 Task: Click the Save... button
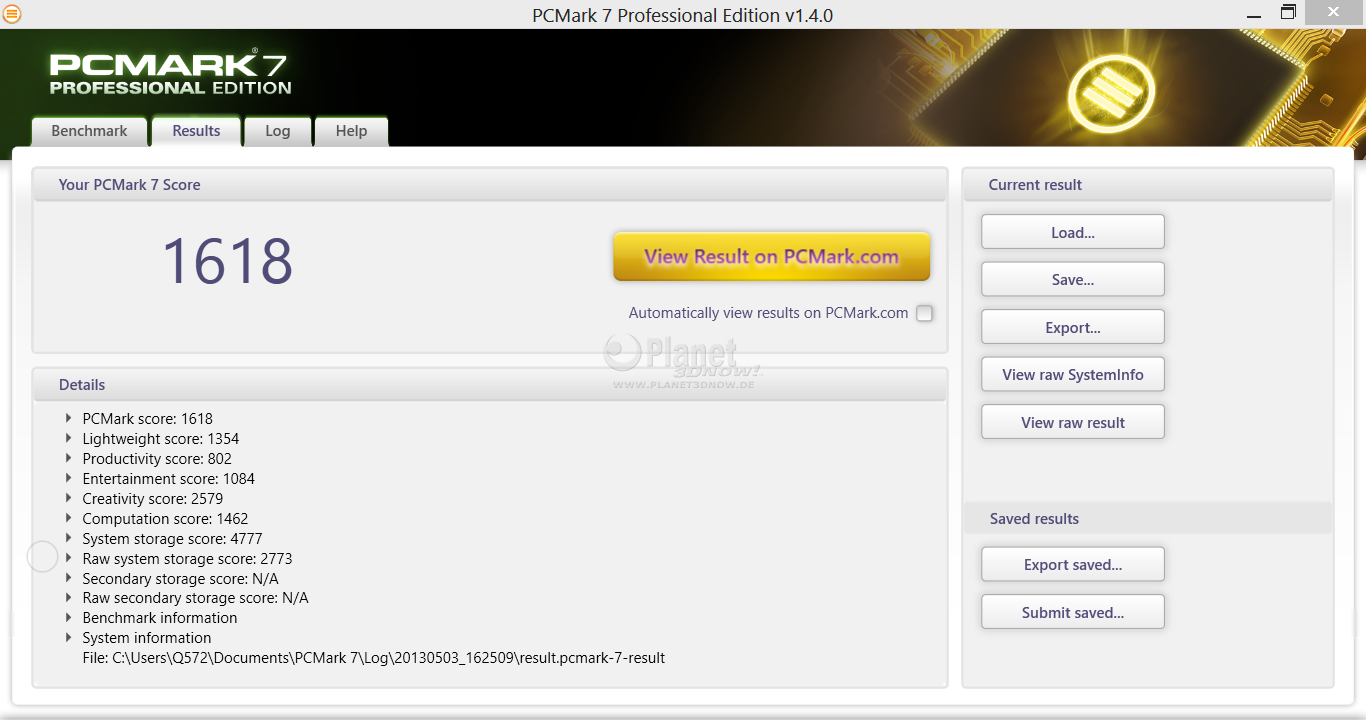tap(1073, 280)
